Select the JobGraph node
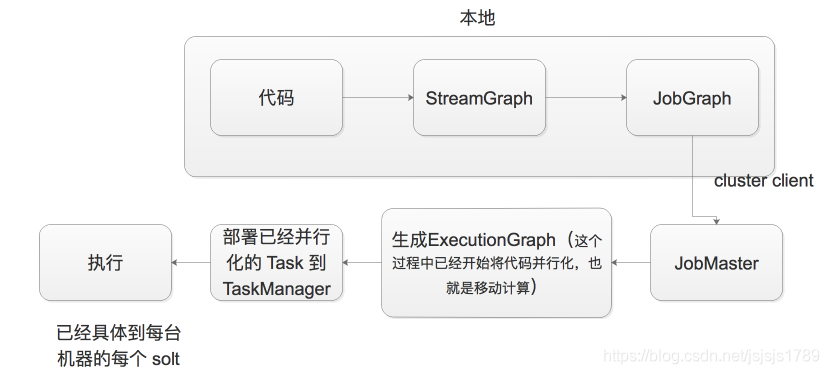 click(692, 97)
